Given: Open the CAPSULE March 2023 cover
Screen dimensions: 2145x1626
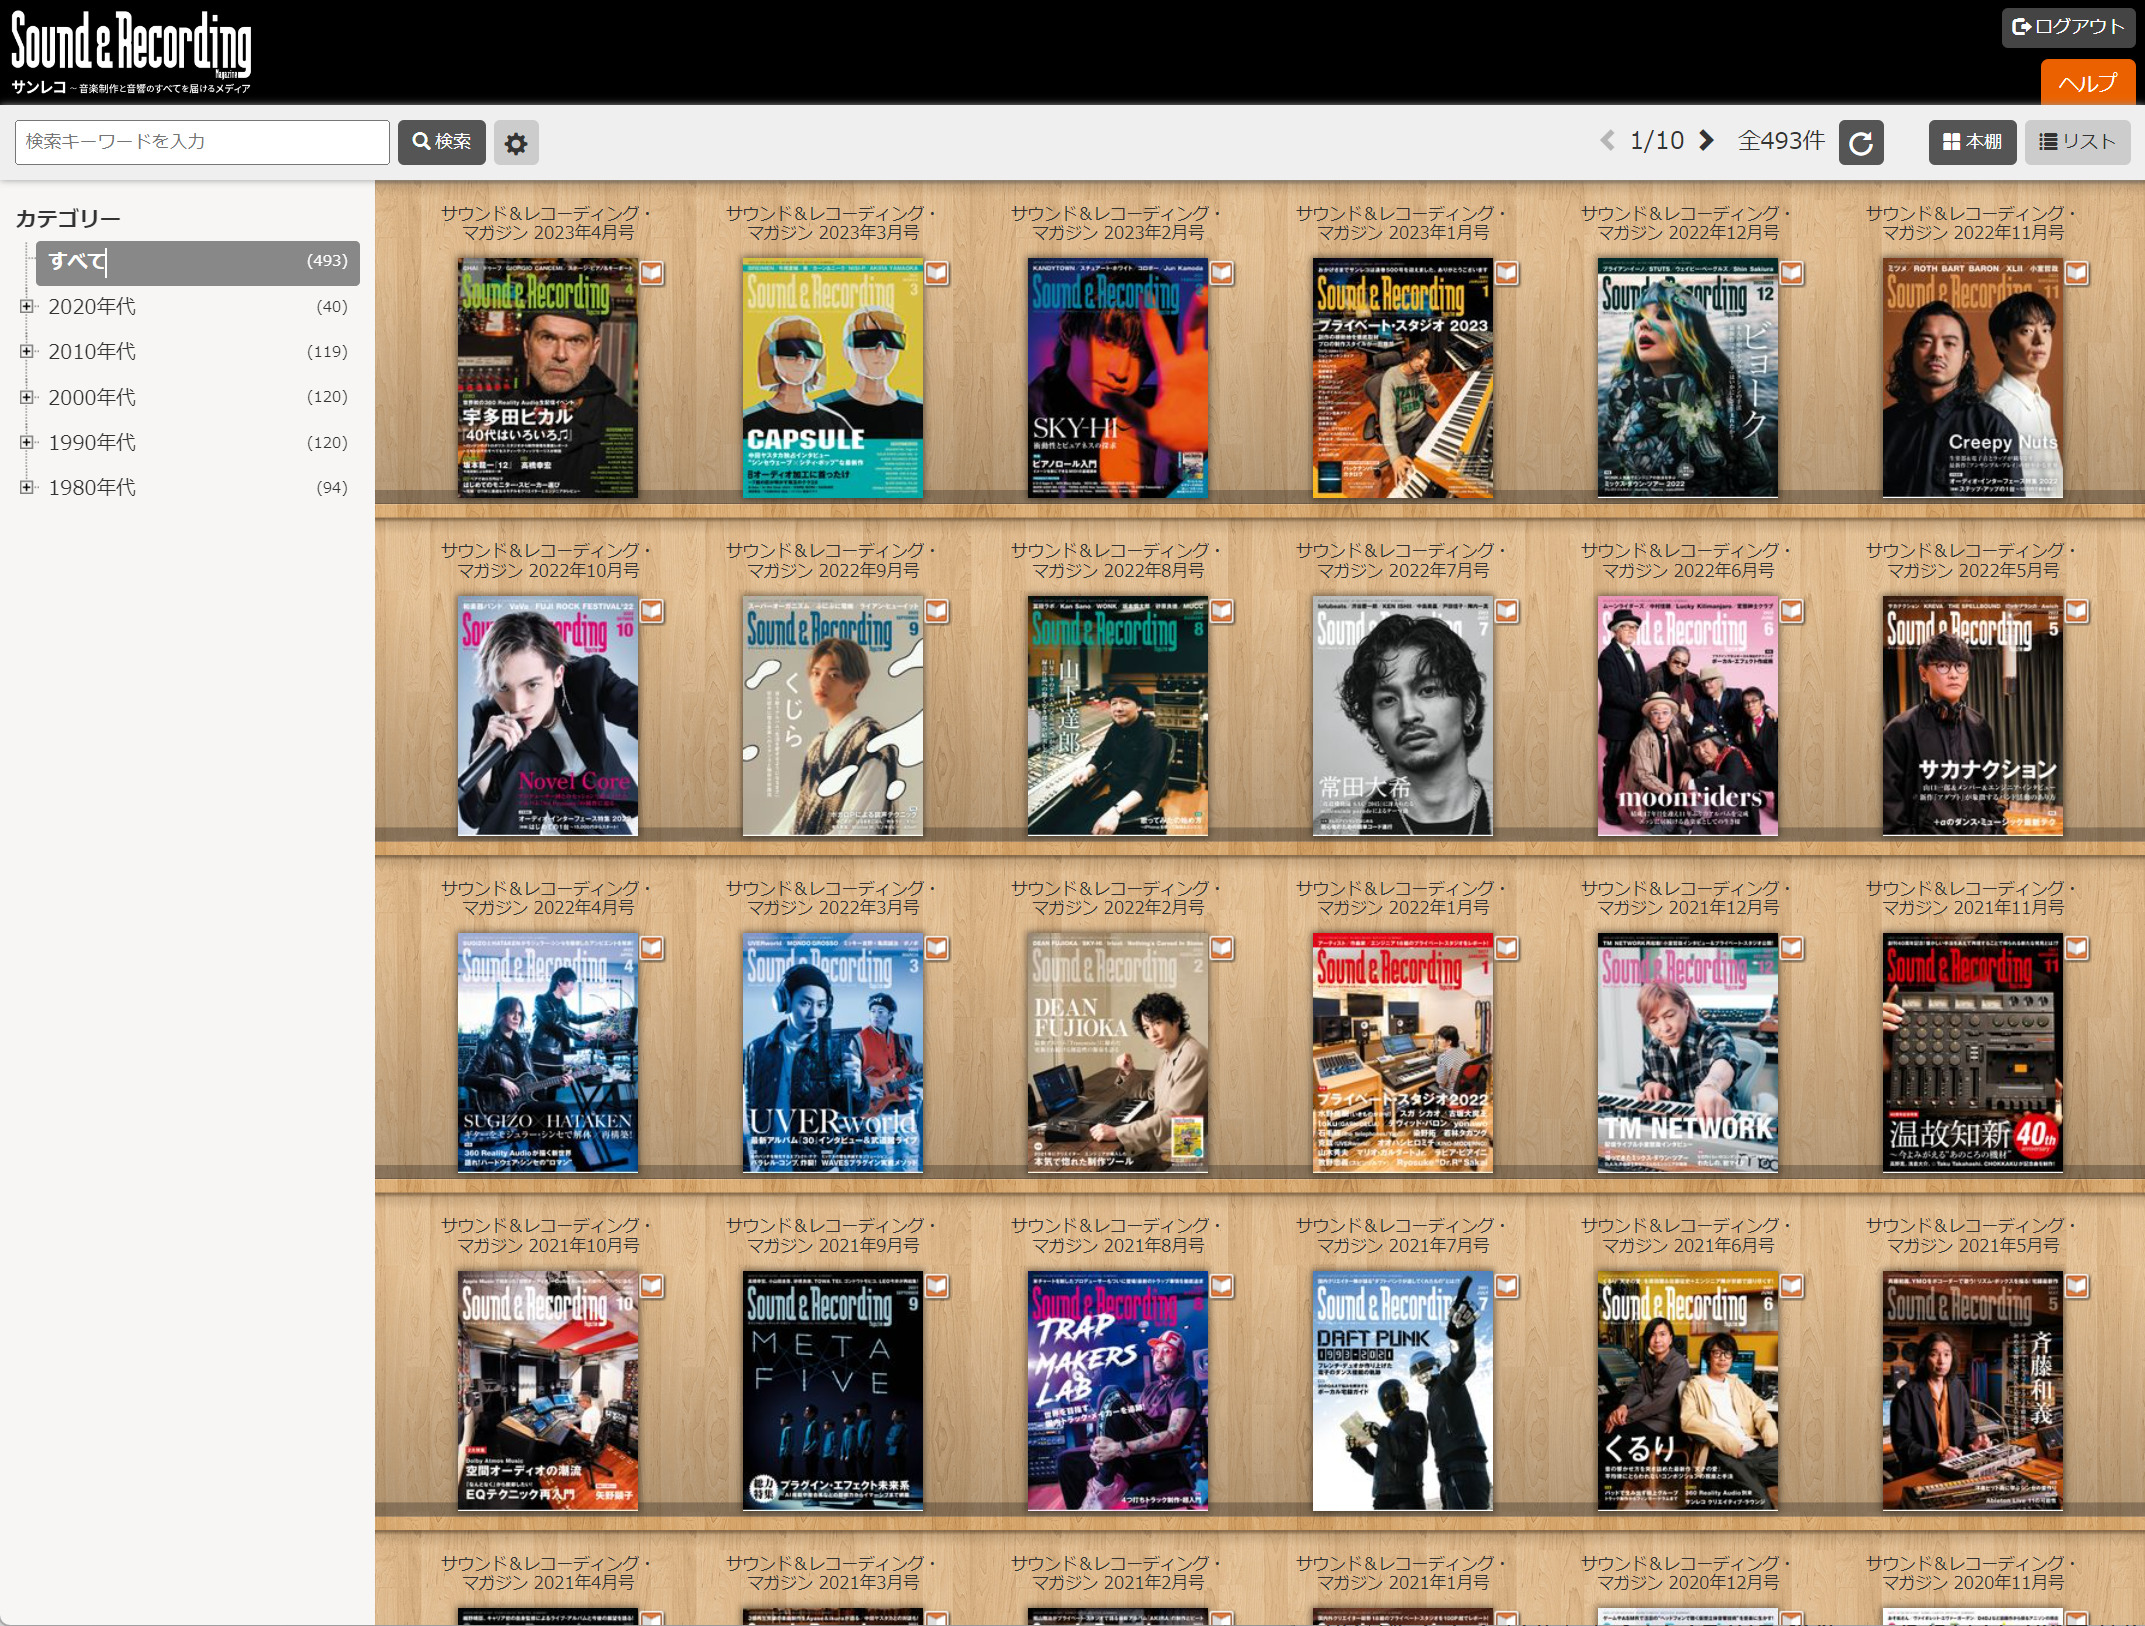Looking at the screenshot, I should [833, 378].
